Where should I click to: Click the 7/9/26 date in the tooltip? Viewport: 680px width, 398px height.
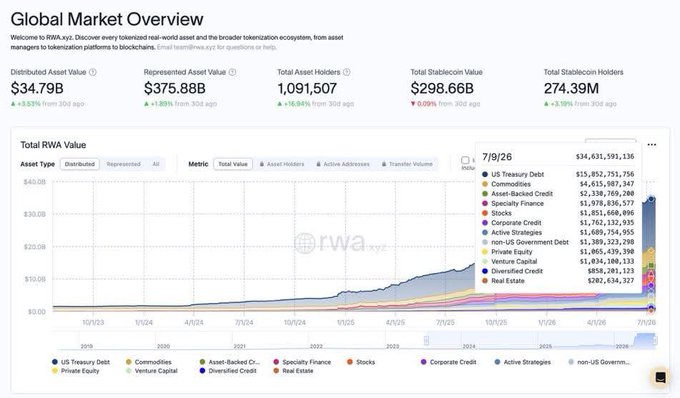tap(497, 157)
